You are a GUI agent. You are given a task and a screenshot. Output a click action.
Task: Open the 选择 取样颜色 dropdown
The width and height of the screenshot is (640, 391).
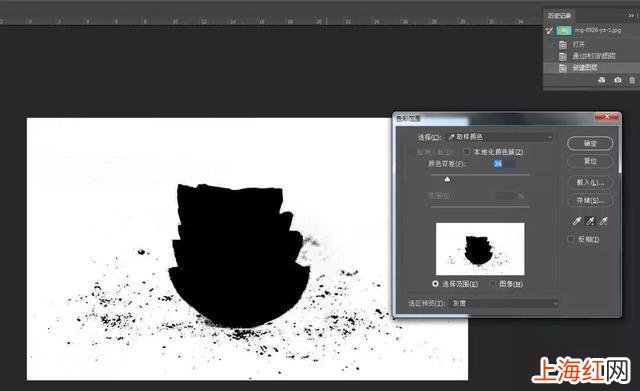coord(500,137)
